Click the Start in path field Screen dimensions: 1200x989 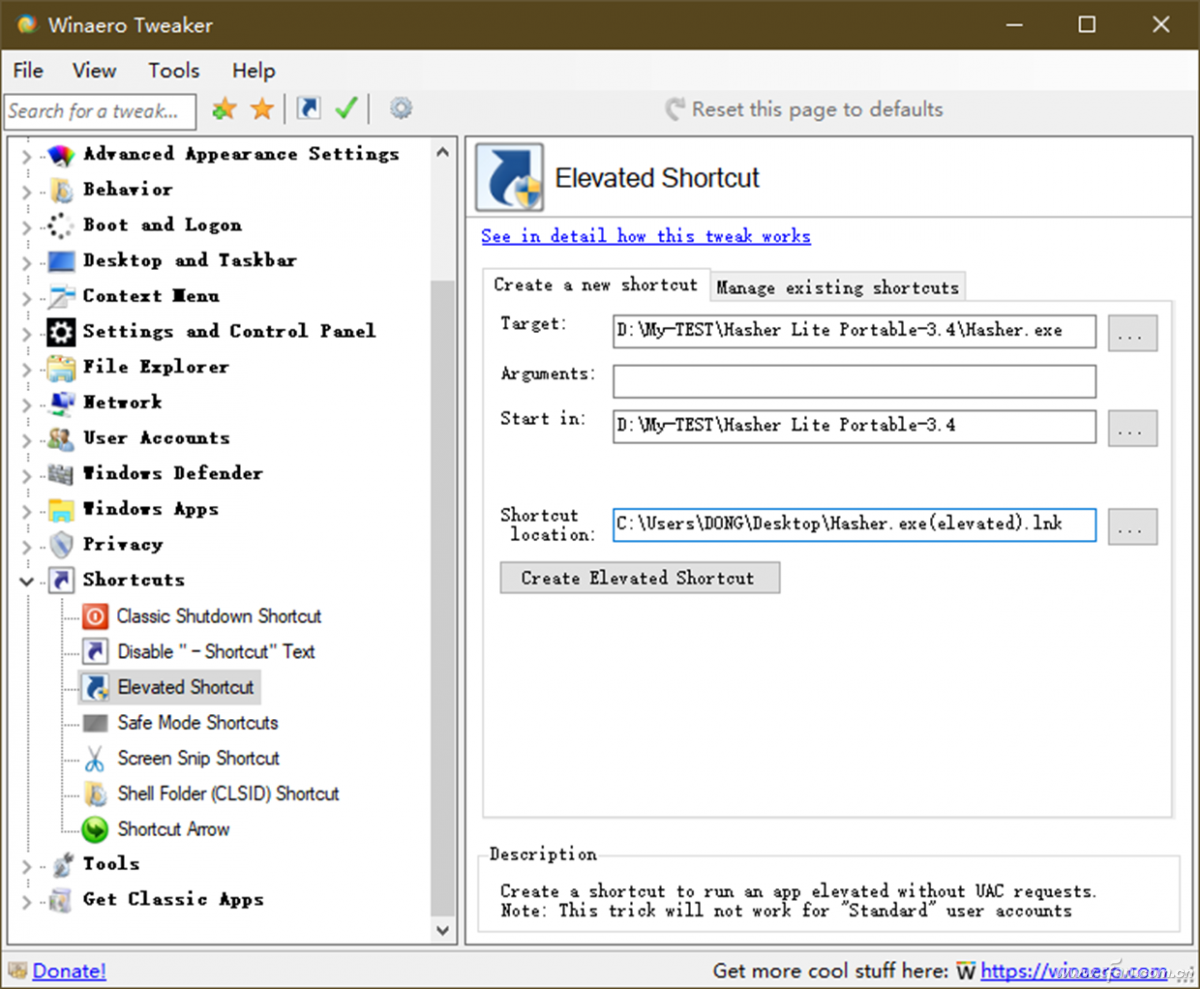[854, 426]
